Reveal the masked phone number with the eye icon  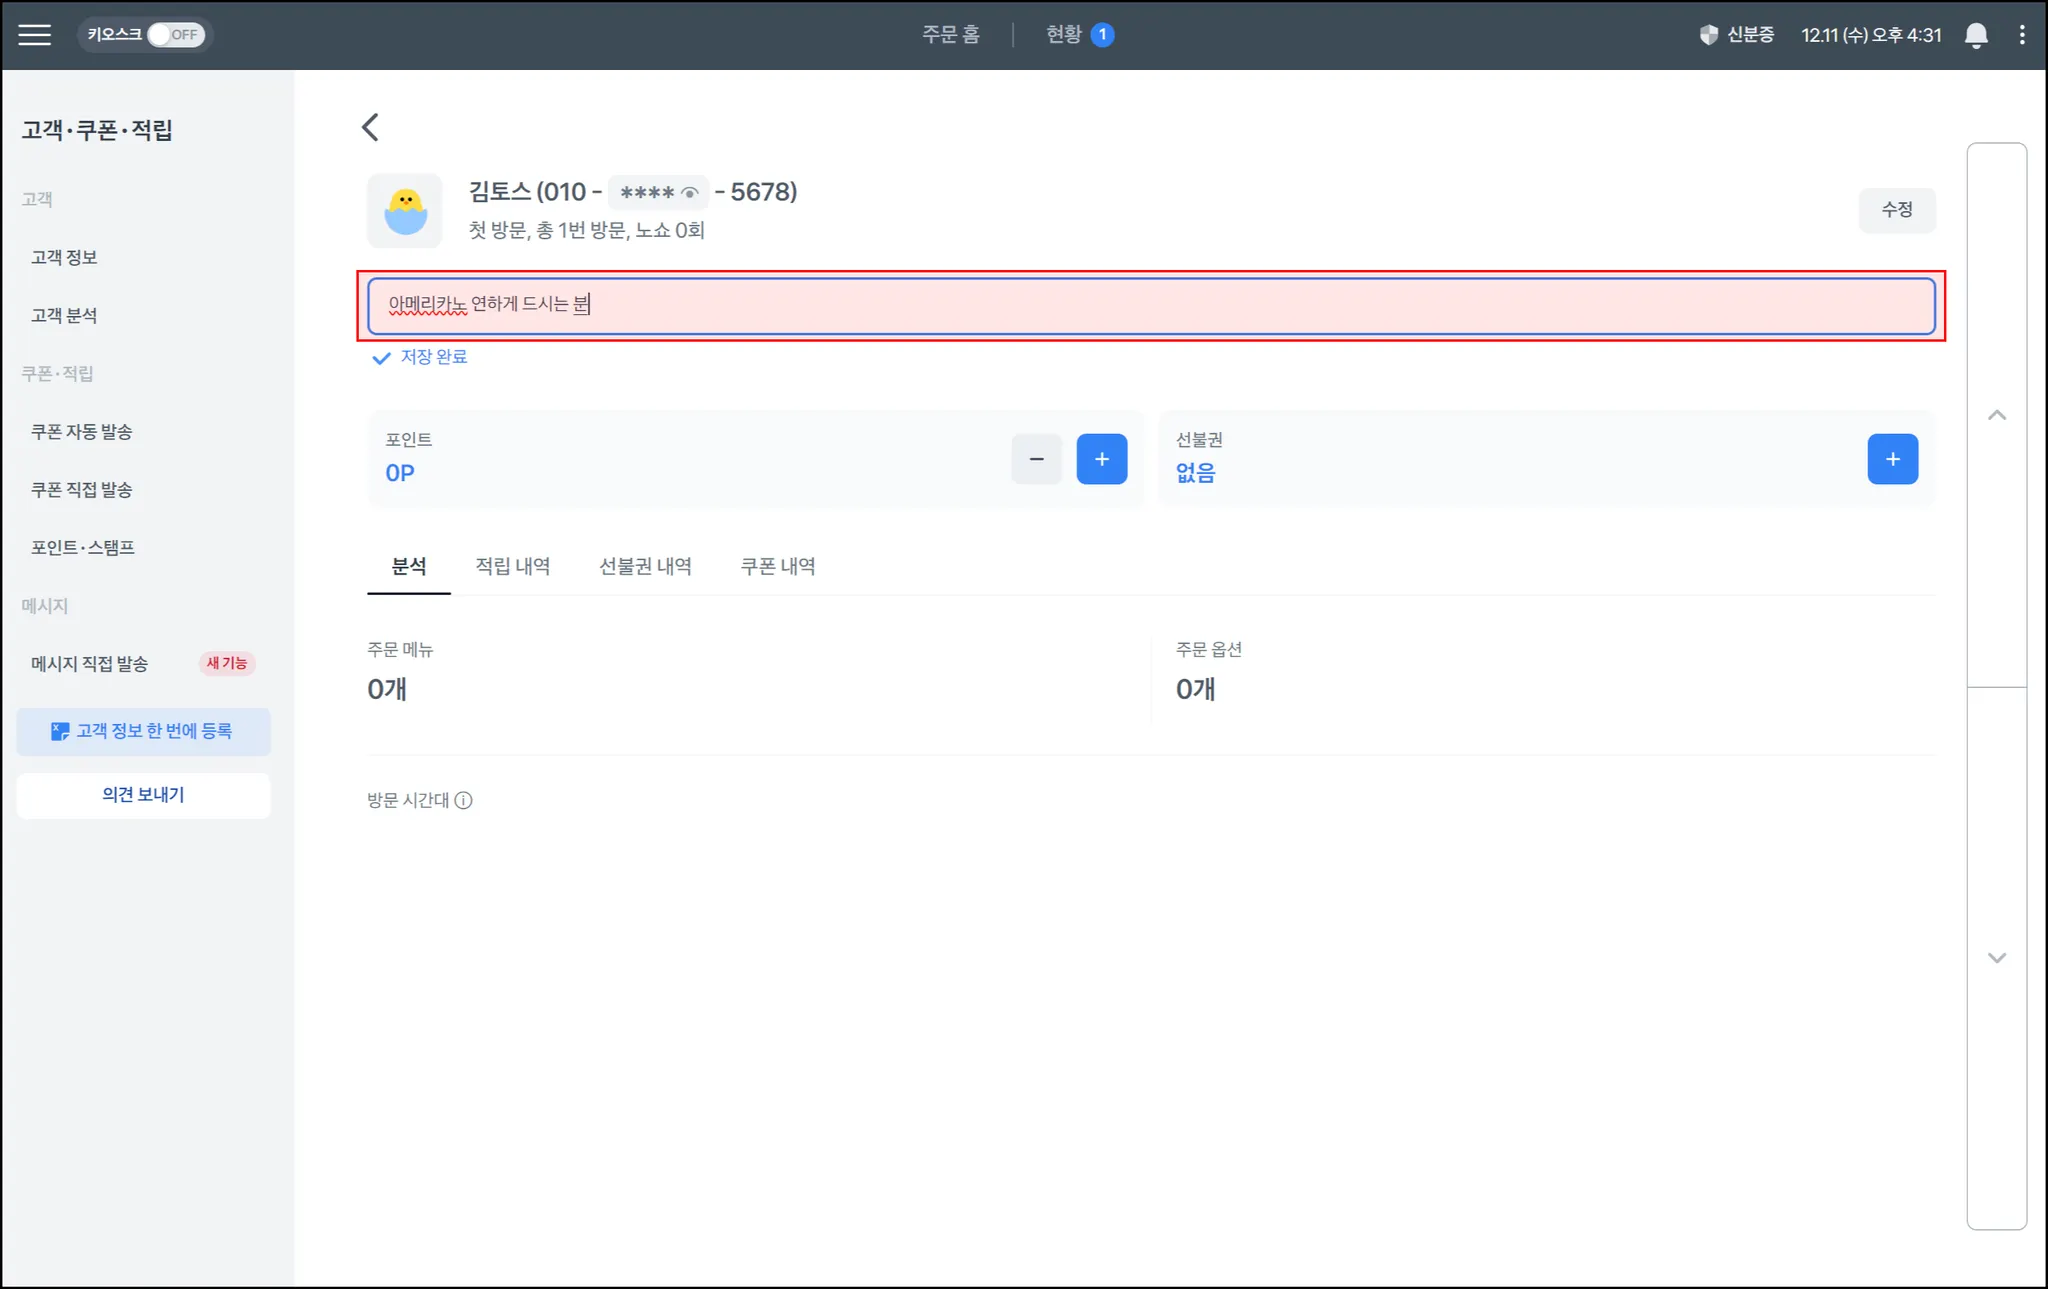690,193
